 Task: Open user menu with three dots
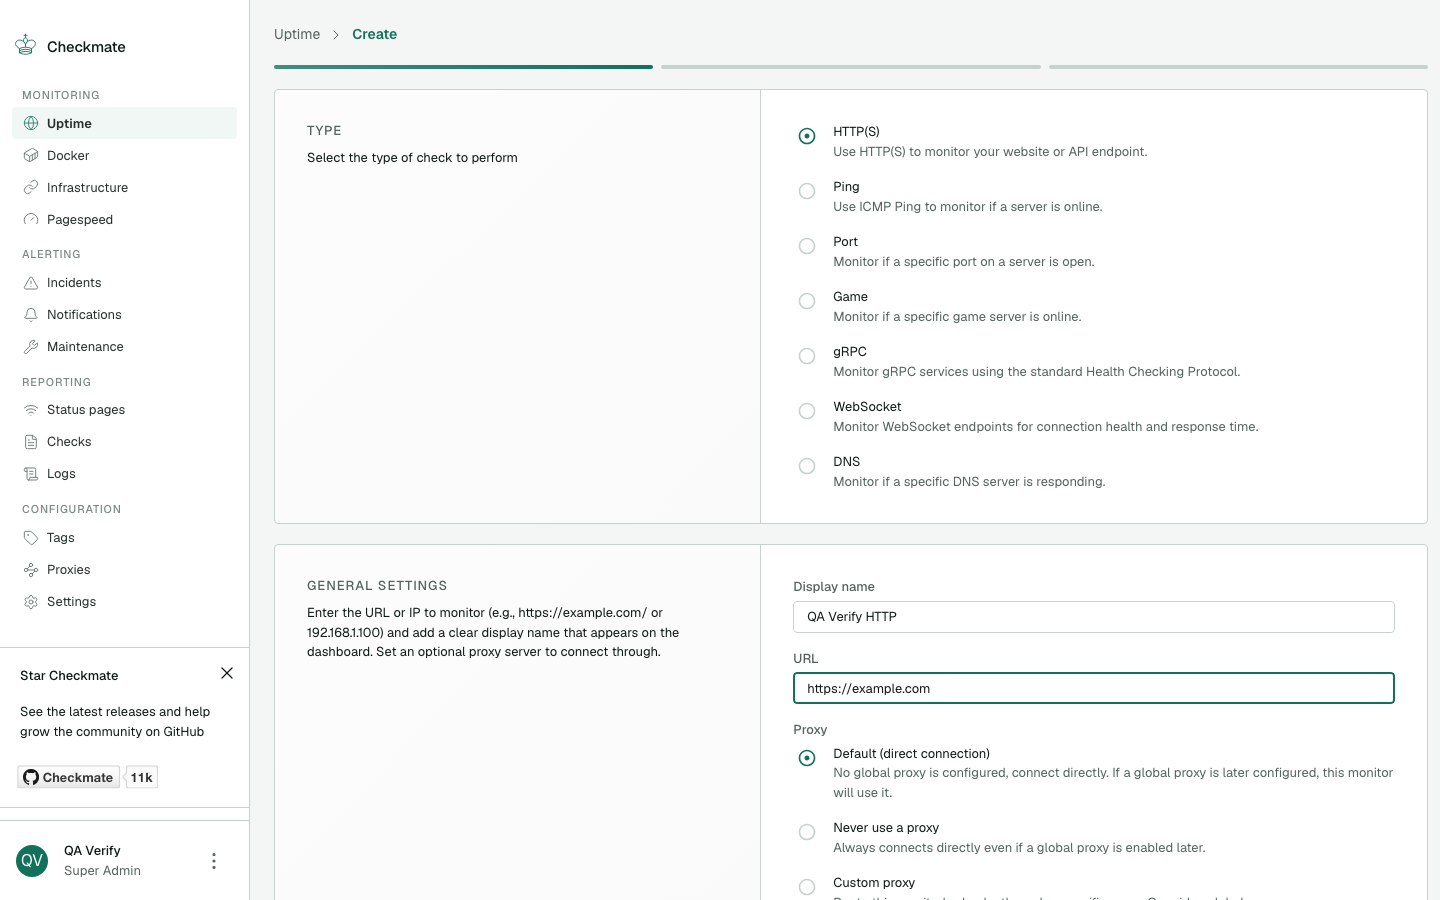pyautogui.click(x=213, y=861)
